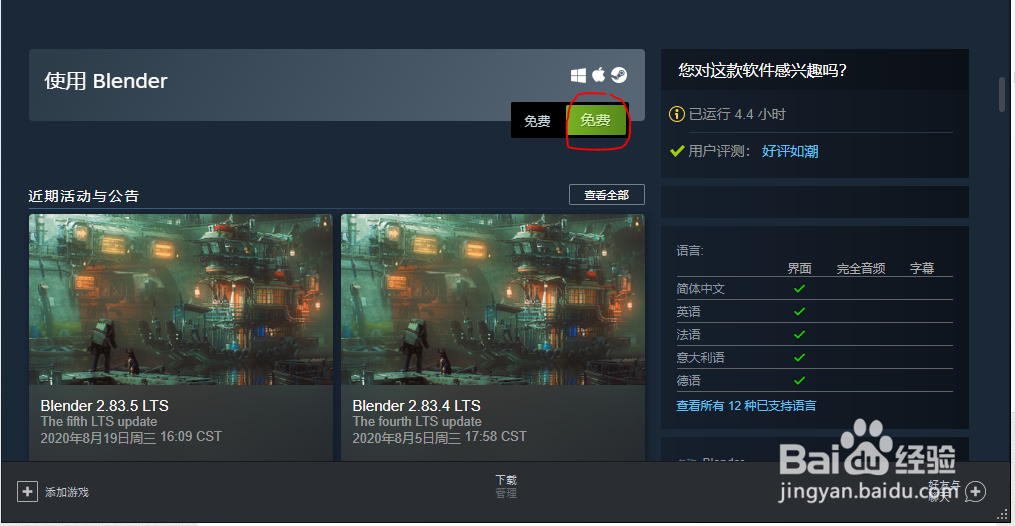
Task: Click the plus icon for 添加游戏
Action: 27,492
